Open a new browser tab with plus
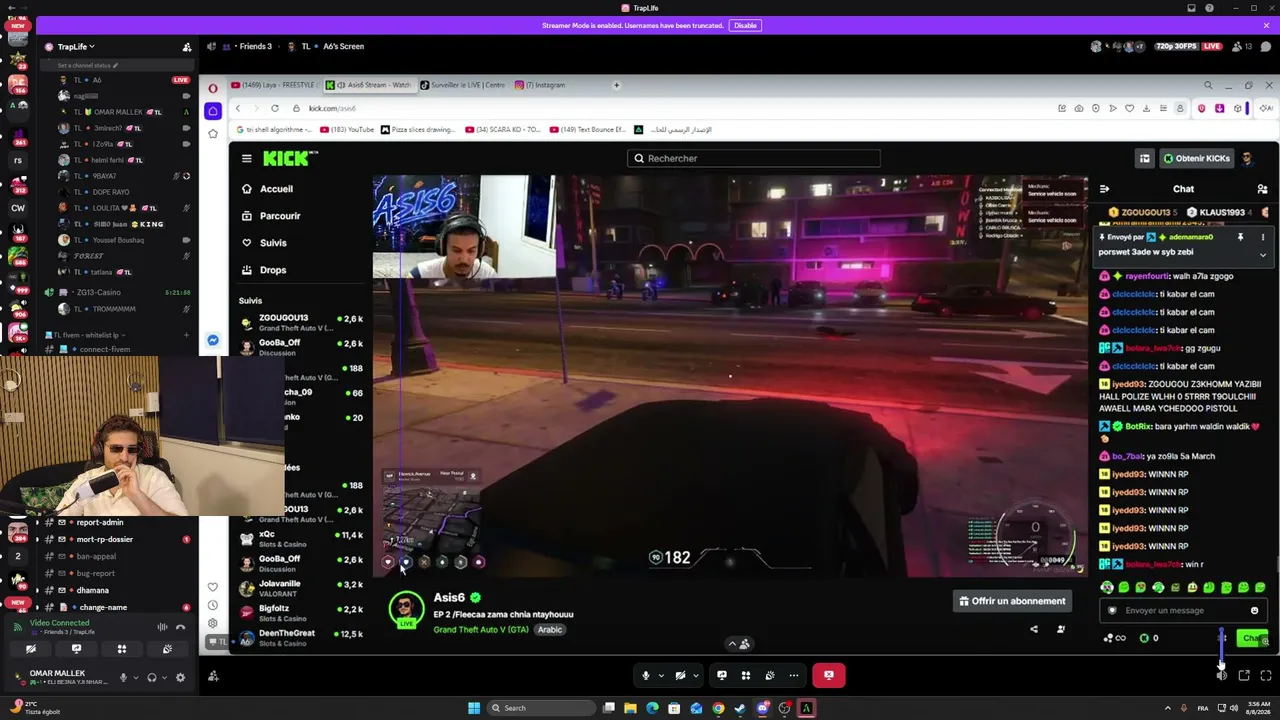1280x720 pixels. pyautogui.click(x=616, y=85)
